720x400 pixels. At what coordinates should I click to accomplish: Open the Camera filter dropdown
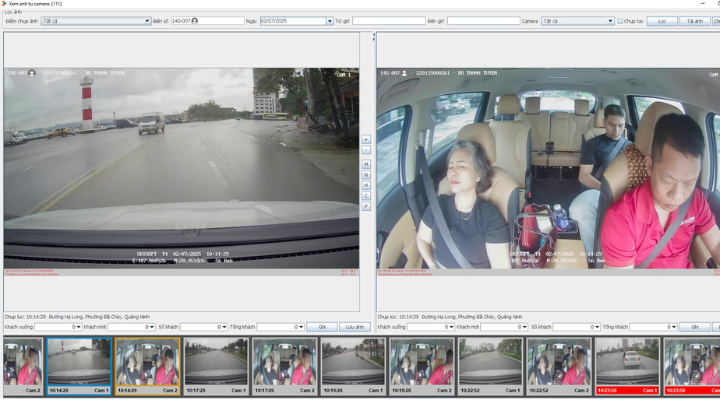point(610,21)
